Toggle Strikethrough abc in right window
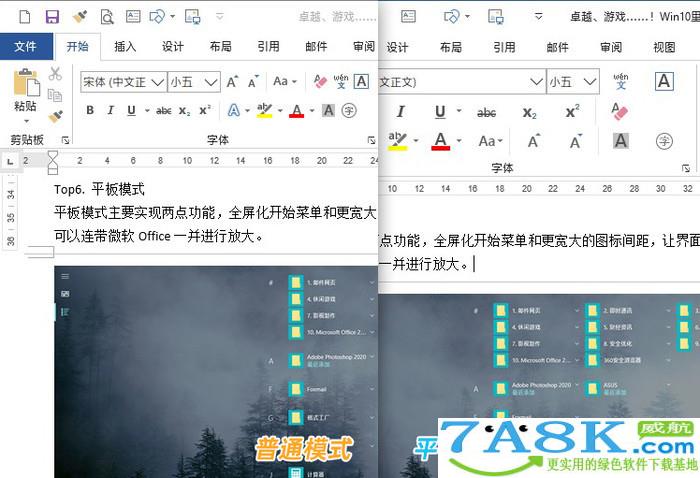Viewport: 700px width, 478px height. (486, 112)
